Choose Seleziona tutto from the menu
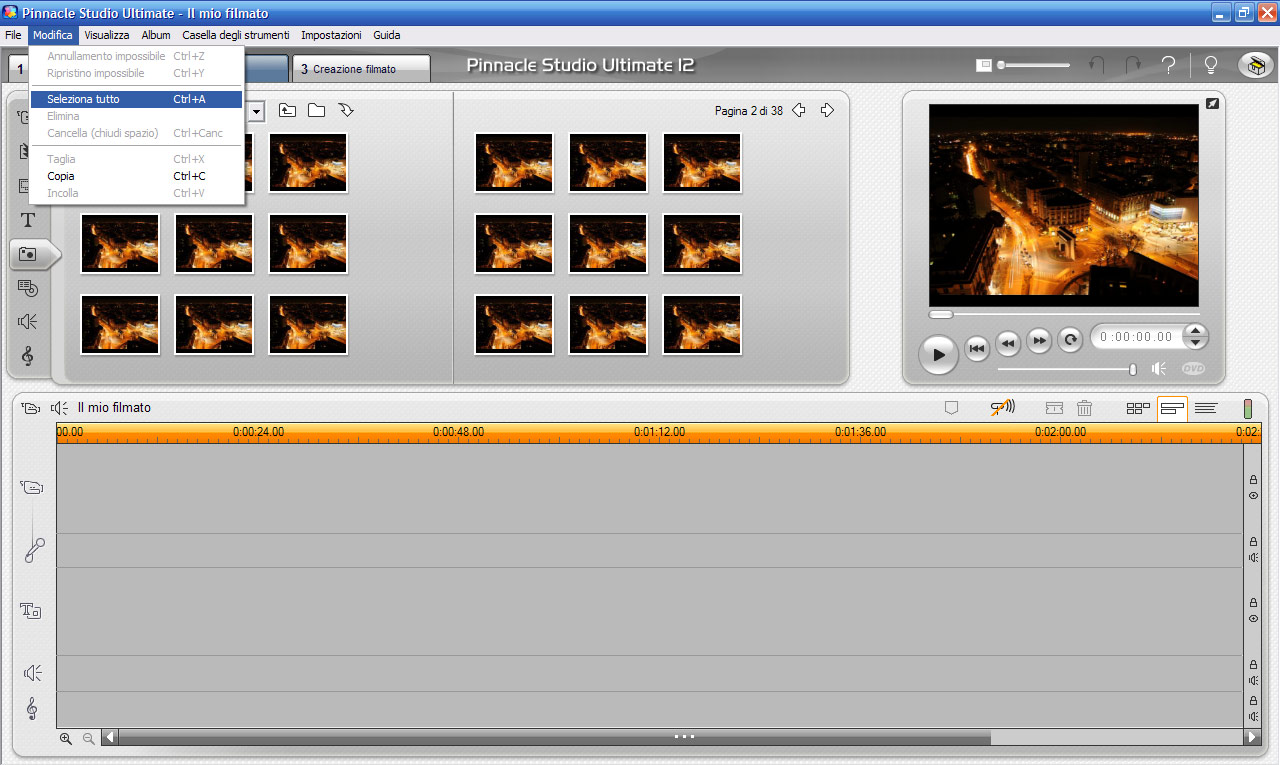Screen dimensions: 1280x765 [136, 99]
